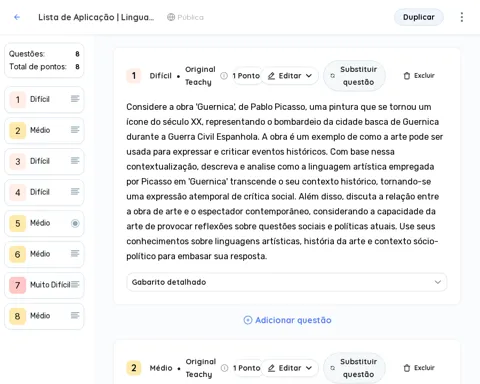
Task: Click the text-lines icon in sidebar item 3
Action: [75, 161]
